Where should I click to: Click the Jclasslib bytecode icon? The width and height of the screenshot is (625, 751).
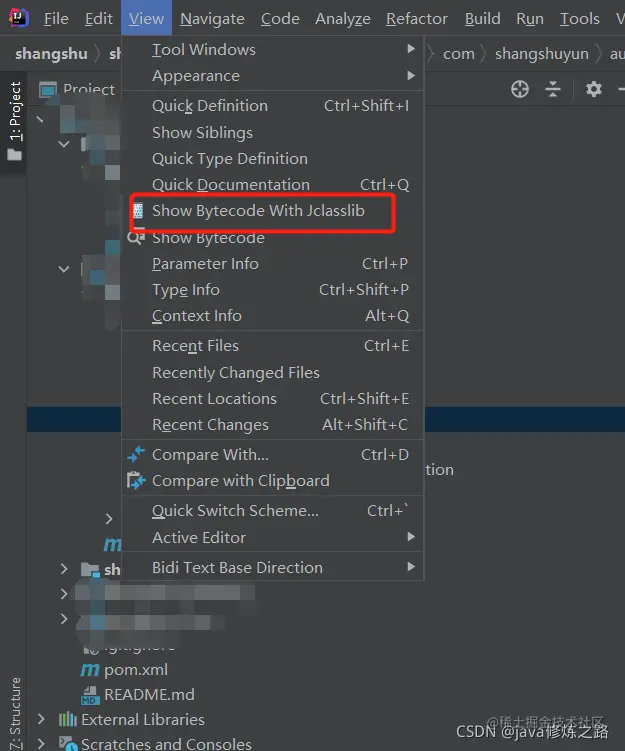[x=138, y=211]
